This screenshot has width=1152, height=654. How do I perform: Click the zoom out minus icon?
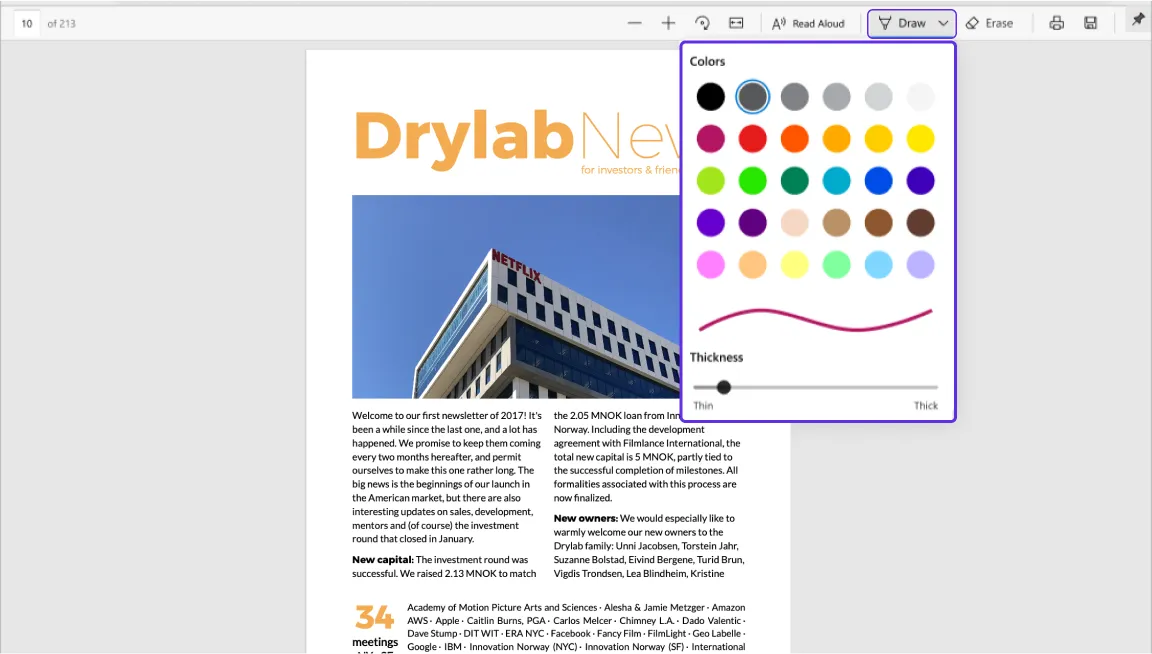635,24
